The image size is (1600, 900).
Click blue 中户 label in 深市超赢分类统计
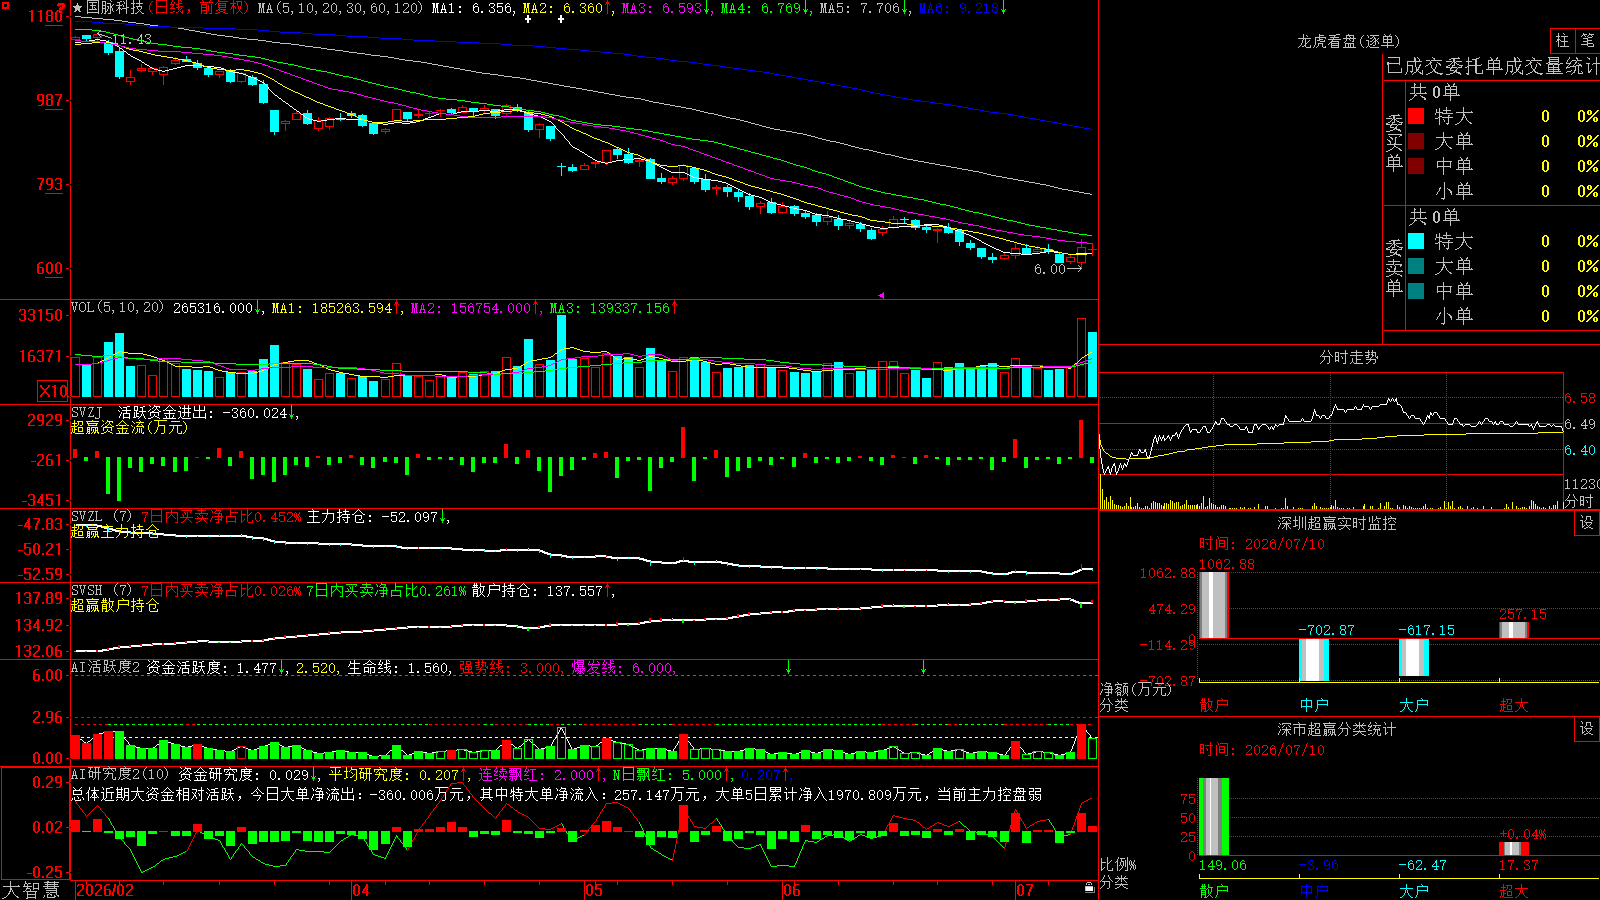[1314, 890]
